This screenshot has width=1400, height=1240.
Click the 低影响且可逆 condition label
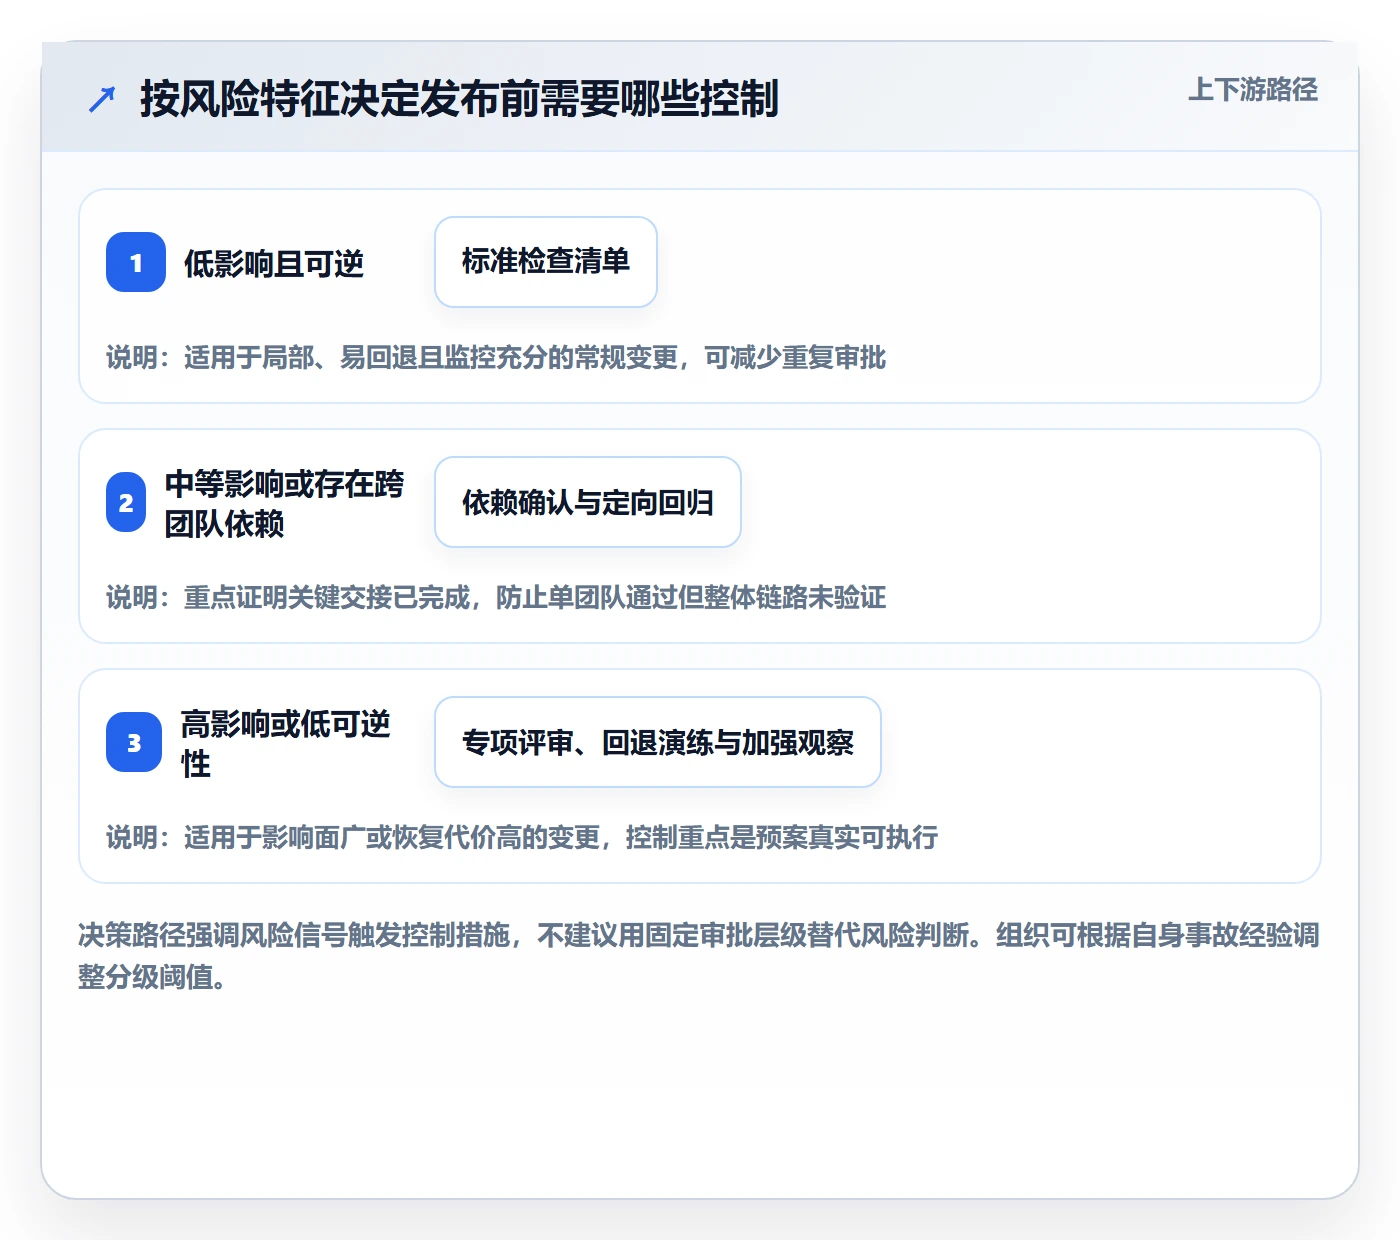(274, 264)
